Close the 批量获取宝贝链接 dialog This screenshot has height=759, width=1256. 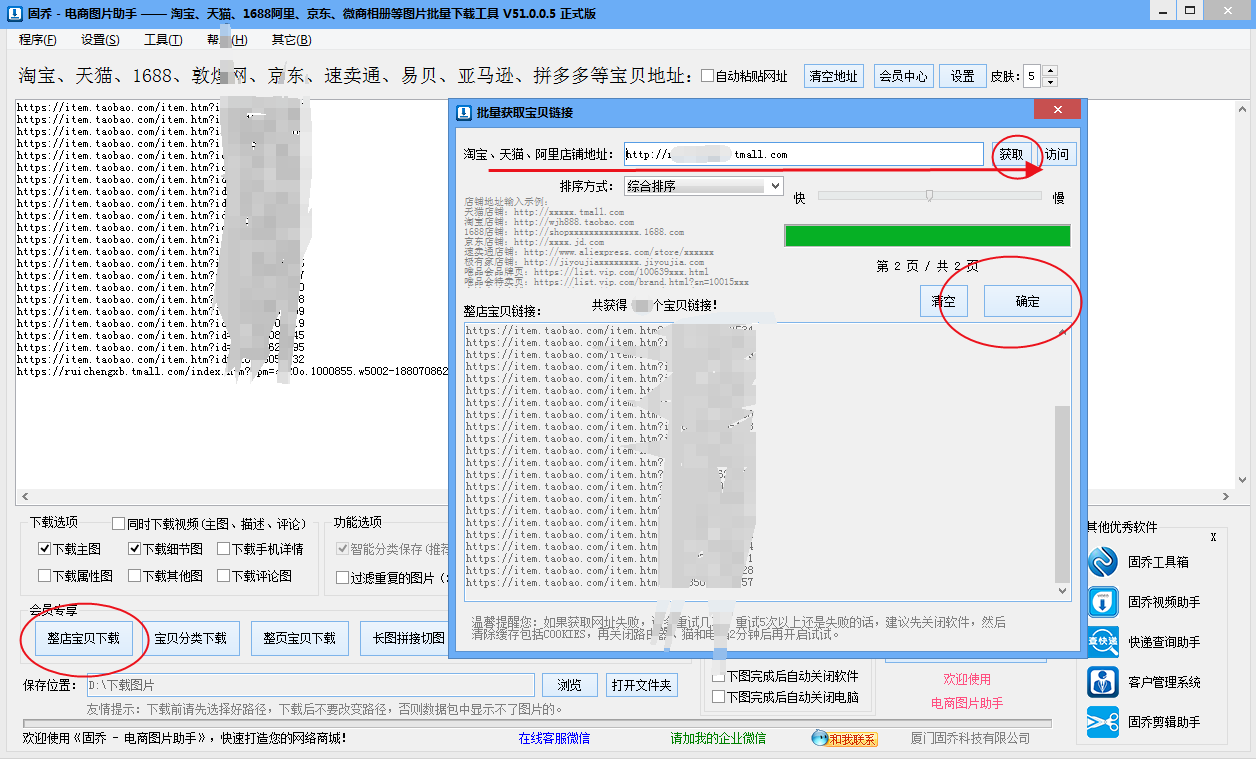[x=1056, y=111]
